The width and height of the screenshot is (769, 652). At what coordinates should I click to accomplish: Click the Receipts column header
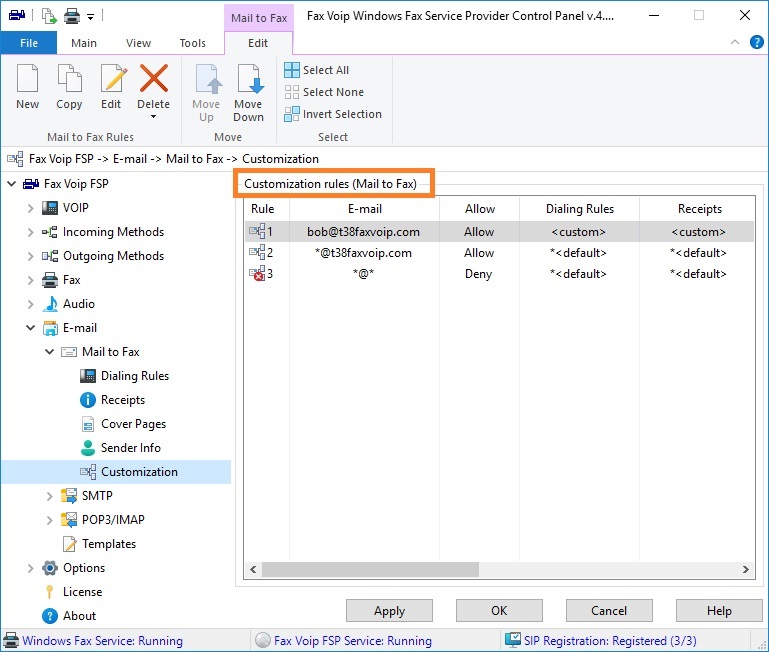click(x=698, y=209)
